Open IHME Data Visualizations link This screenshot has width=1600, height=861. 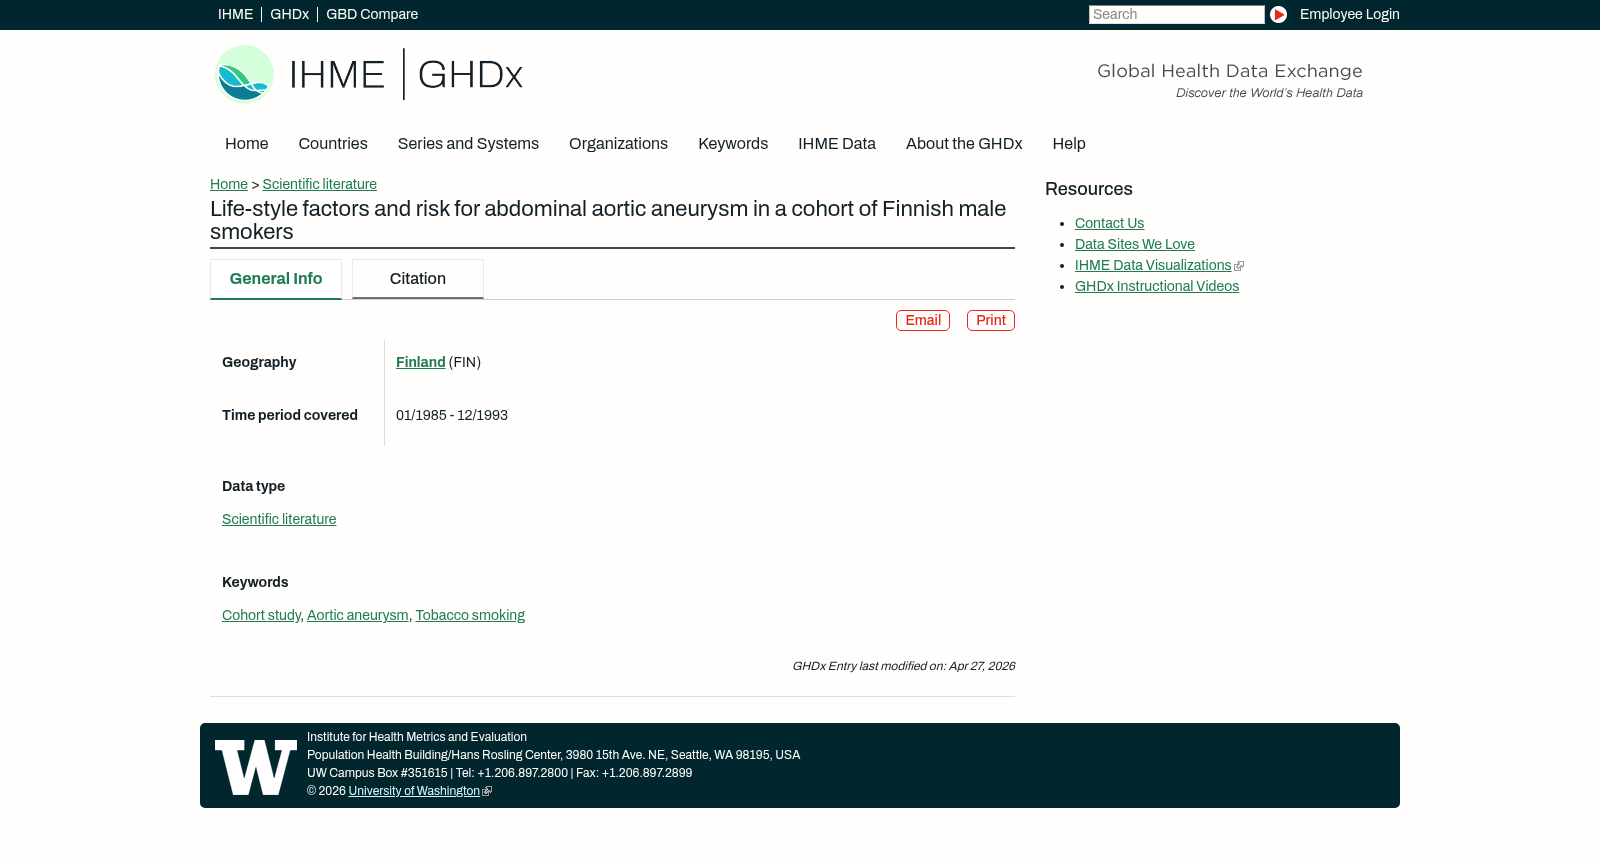click(x=1153, y=265)
